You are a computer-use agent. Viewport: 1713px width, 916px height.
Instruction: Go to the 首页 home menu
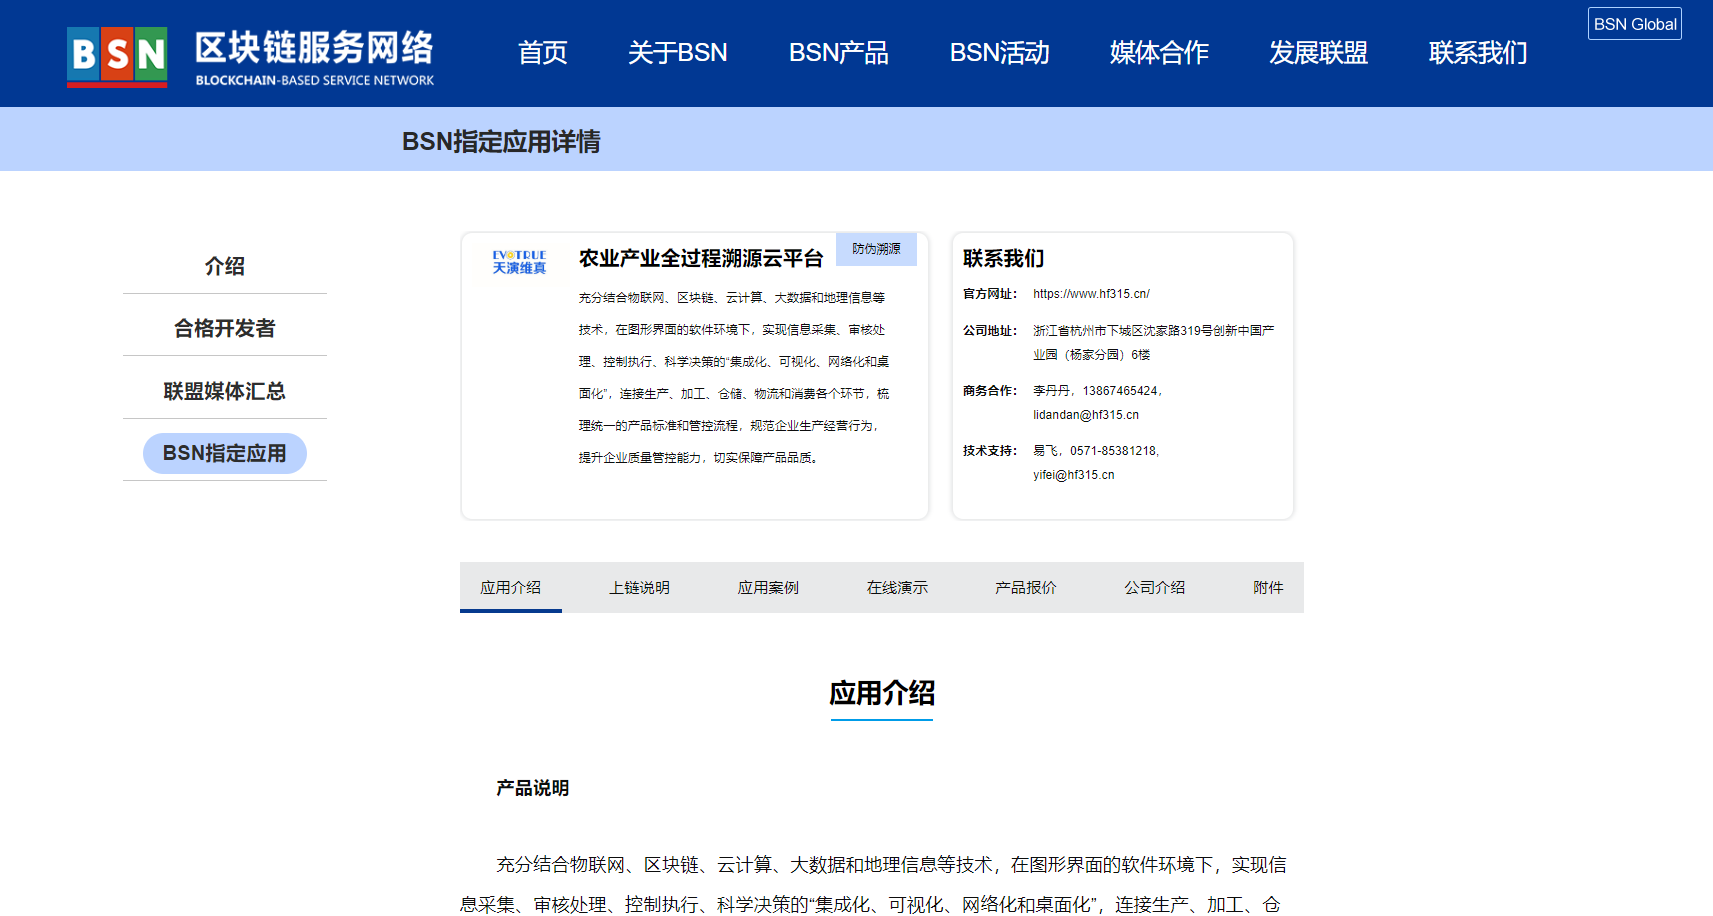(x=542, y=53)
